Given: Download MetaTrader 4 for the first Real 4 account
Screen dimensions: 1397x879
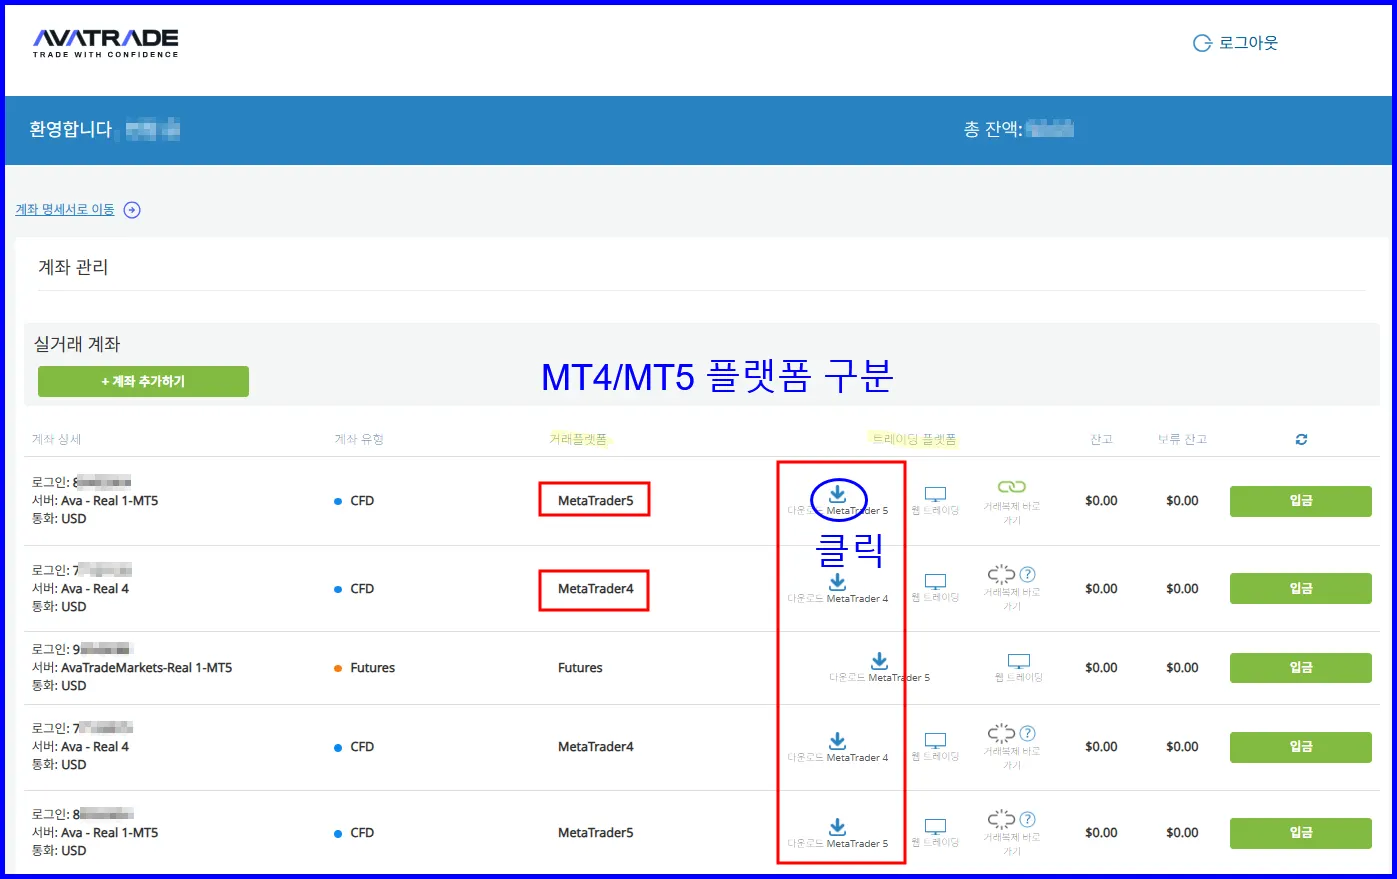Looking at the screenshot, I should coord(838,582).
